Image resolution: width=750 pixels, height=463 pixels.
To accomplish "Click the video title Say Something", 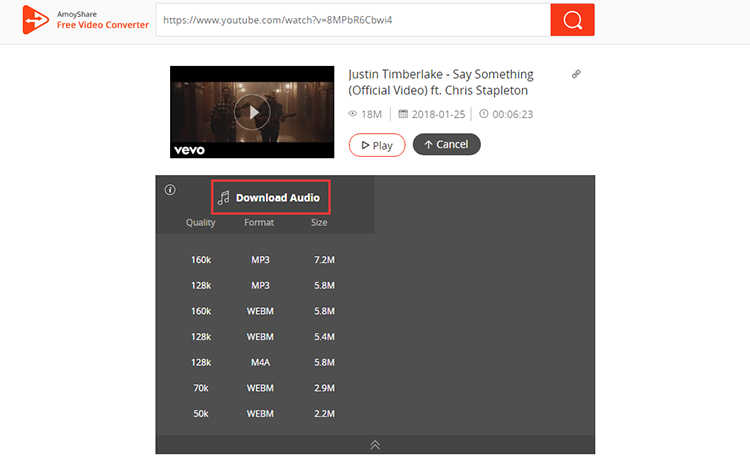I will [441, 82].
